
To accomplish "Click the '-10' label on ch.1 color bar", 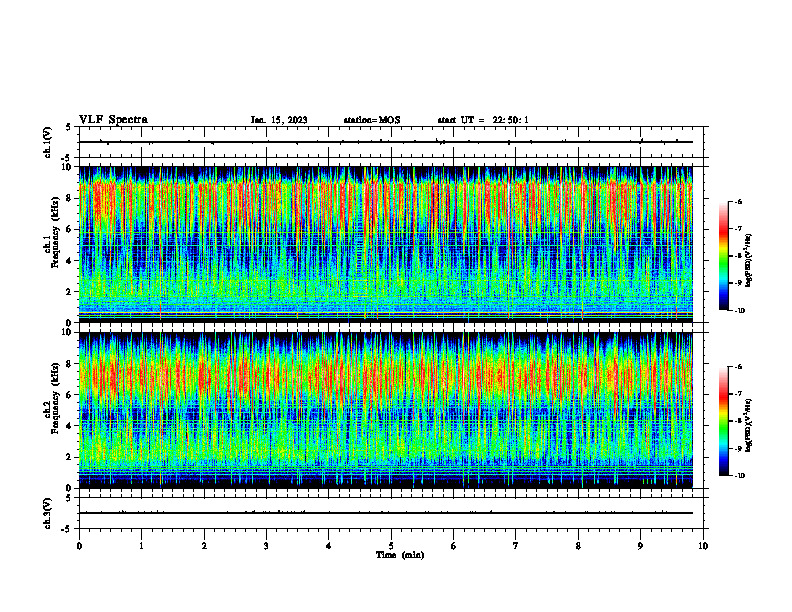I will [740, 311].
